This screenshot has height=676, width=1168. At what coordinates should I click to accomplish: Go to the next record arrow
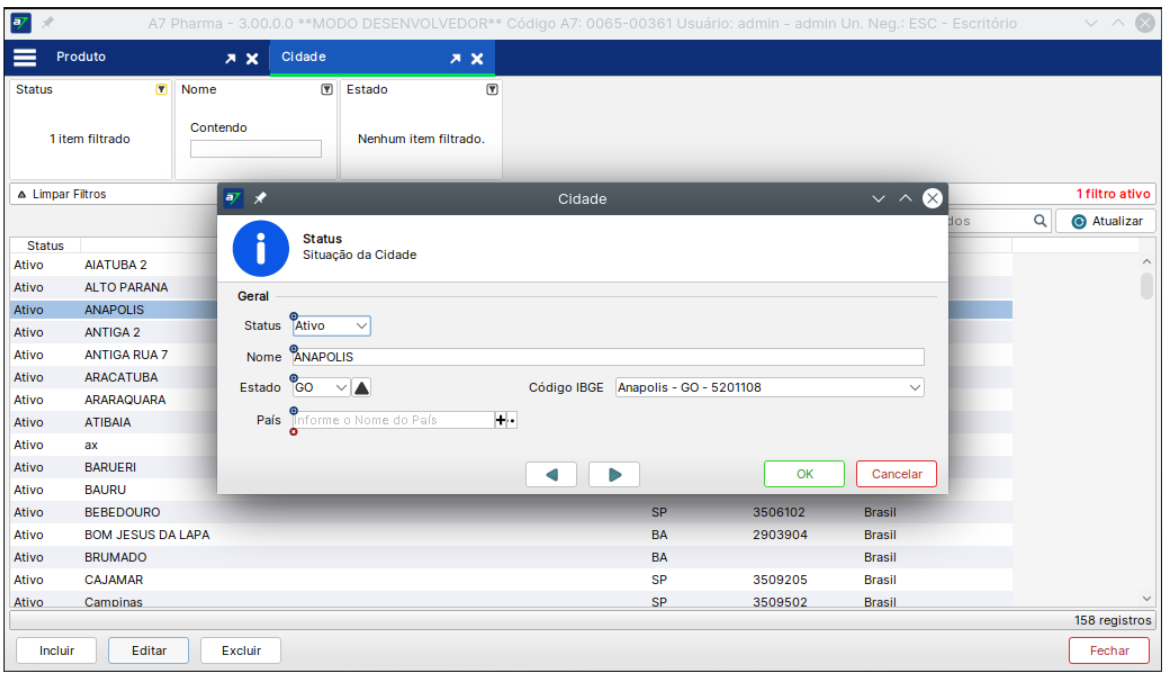(x=614, y=475)
